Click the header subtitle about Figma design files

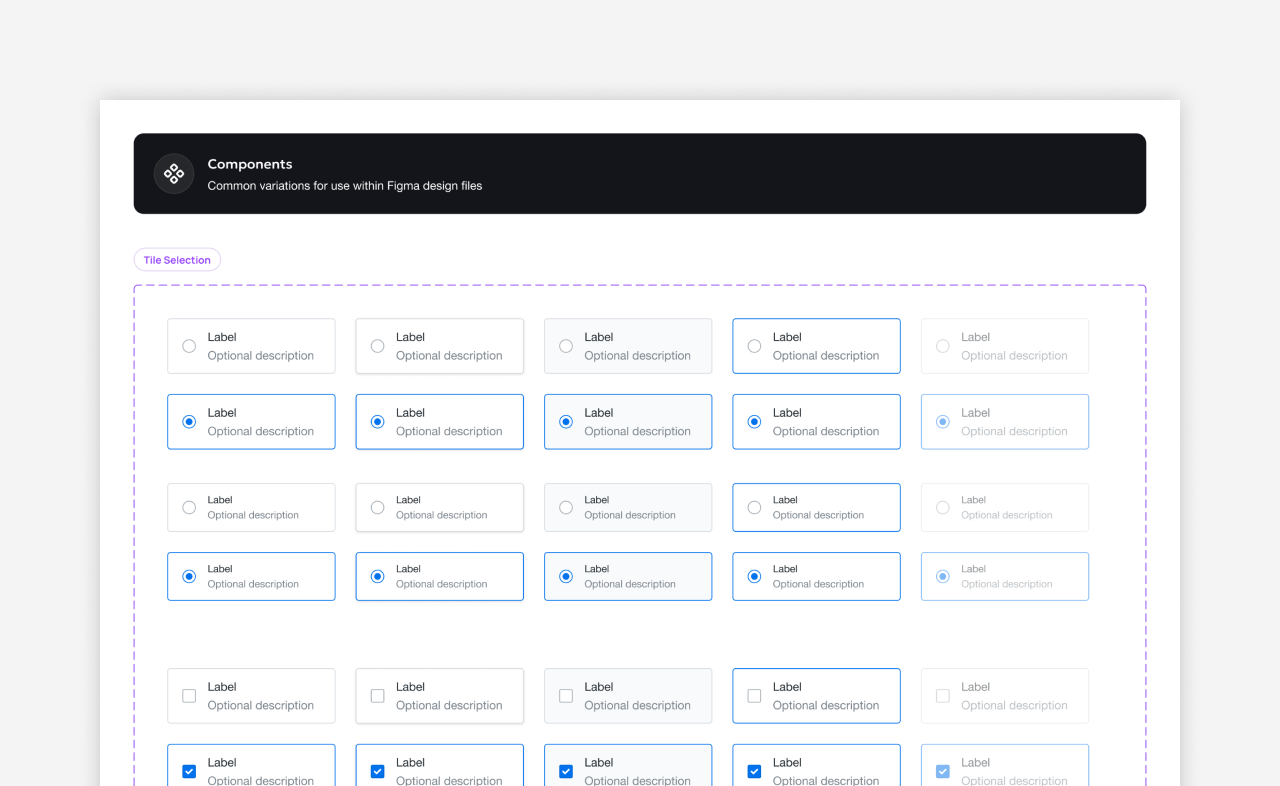click(344, 186)
